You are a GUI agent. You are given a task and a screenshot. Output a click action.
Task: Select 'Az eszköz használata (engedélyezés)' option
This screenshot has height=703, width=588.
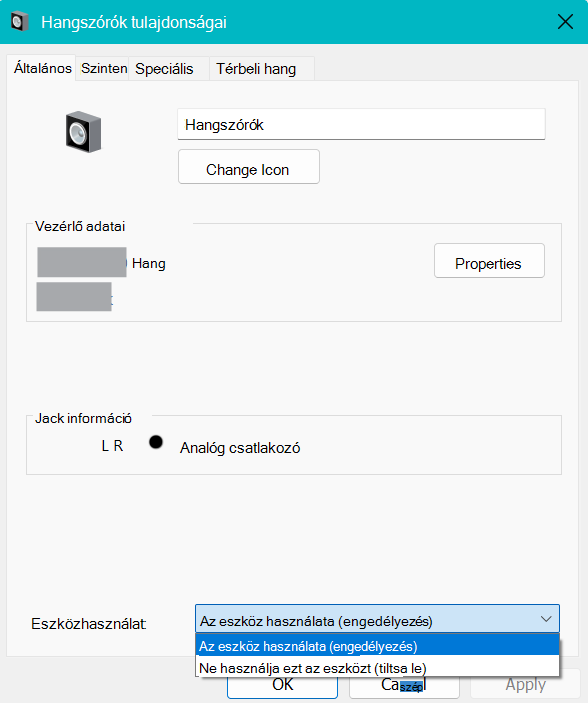tap(378, 646)
